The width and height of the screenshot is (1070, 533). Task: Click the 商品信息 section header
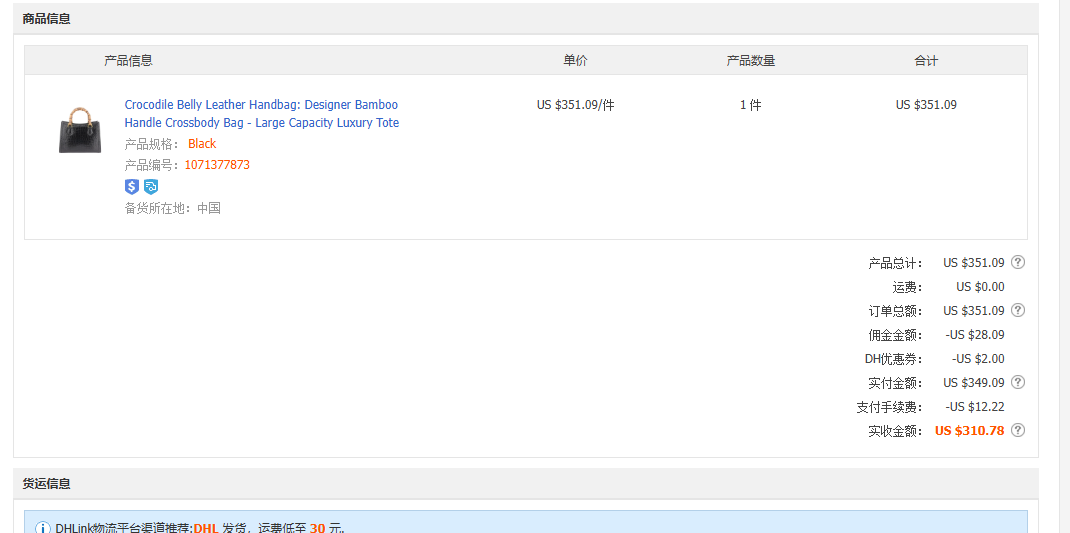tap(47, 19)
